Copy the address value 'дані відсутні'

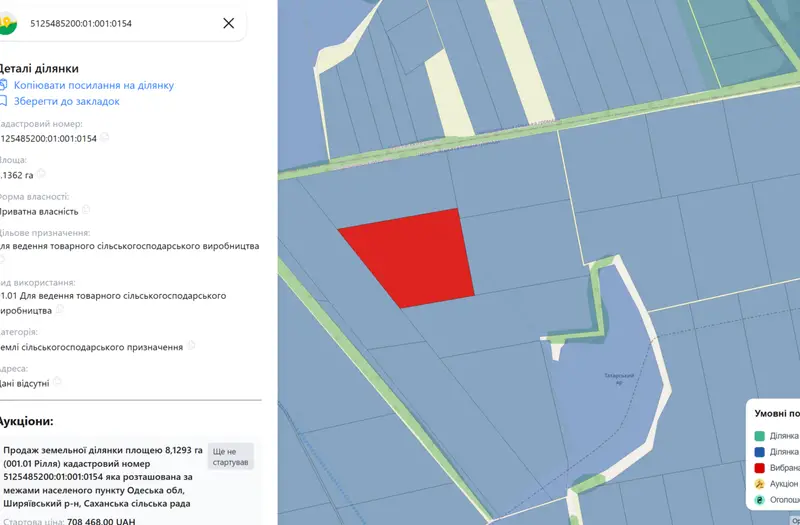(x=57, y=382)
